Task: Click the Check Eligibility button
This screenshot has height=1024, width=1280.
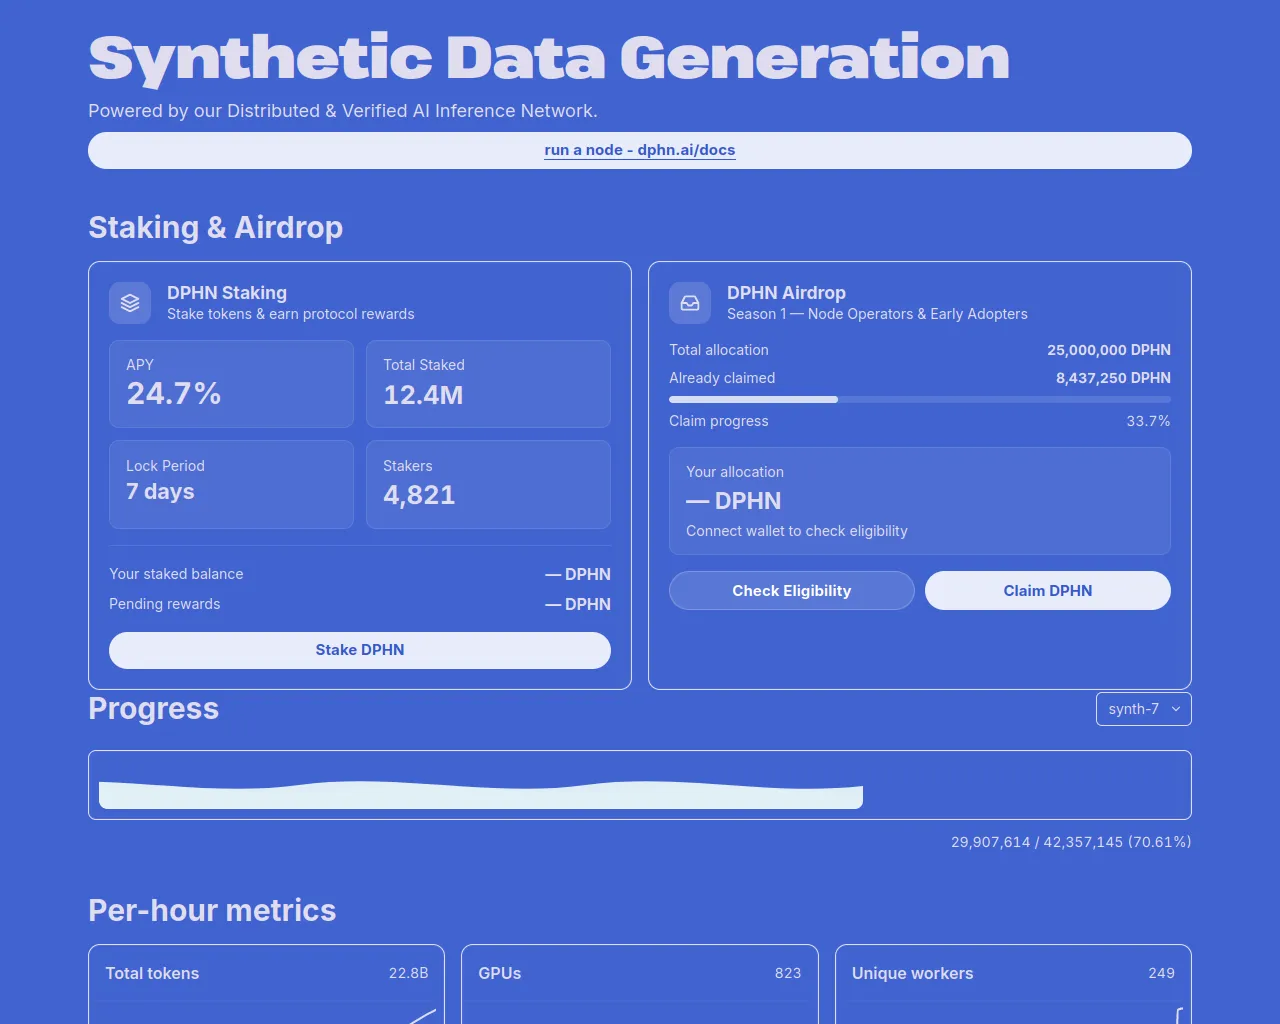Action: [x=792, y=591]
